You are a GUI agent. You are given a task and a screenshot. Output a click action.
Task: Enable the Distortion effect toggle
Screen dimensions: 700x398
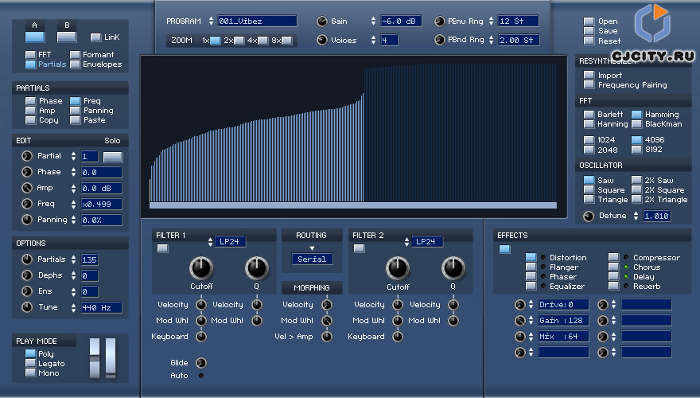531,257
